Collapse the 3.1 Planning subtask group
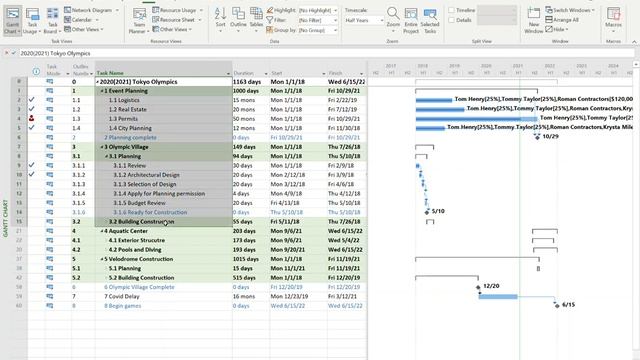 (x=107, y=156)
